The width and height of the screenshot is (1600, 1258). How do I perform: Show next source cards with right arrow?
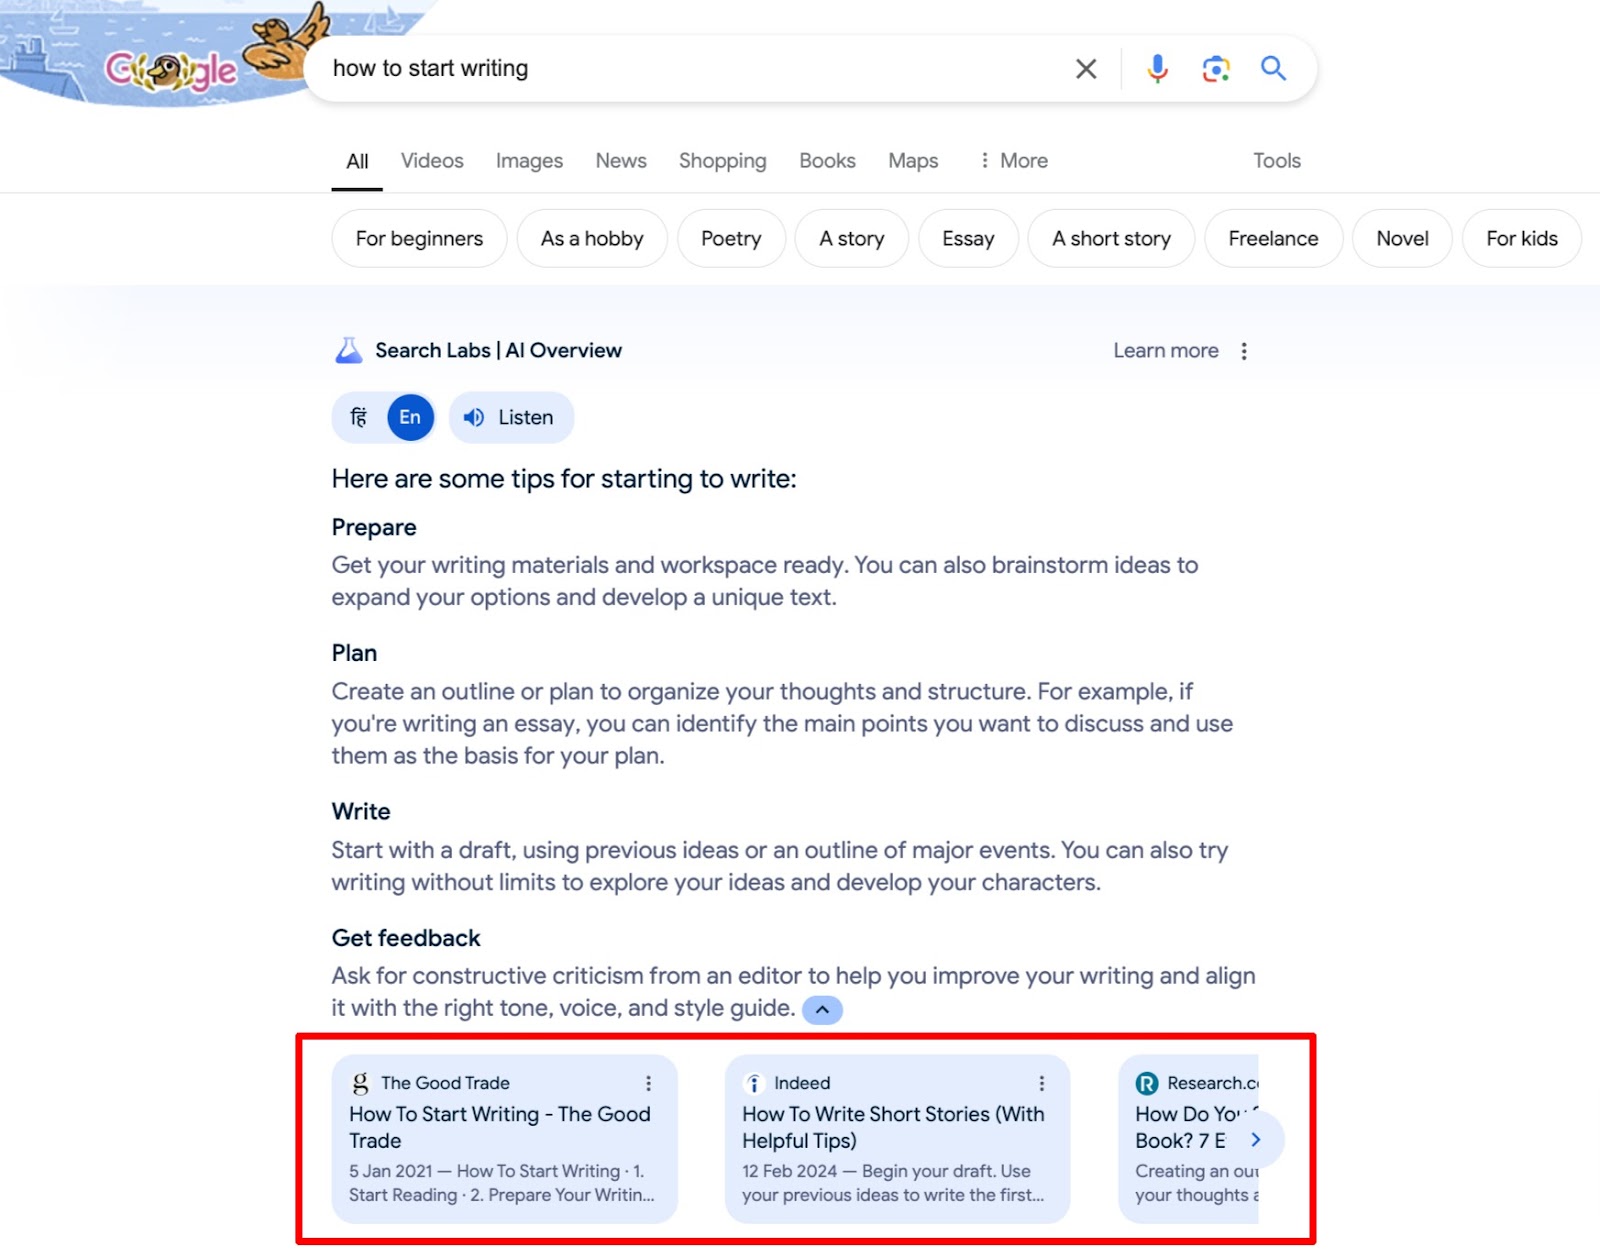(1256, 1140)
